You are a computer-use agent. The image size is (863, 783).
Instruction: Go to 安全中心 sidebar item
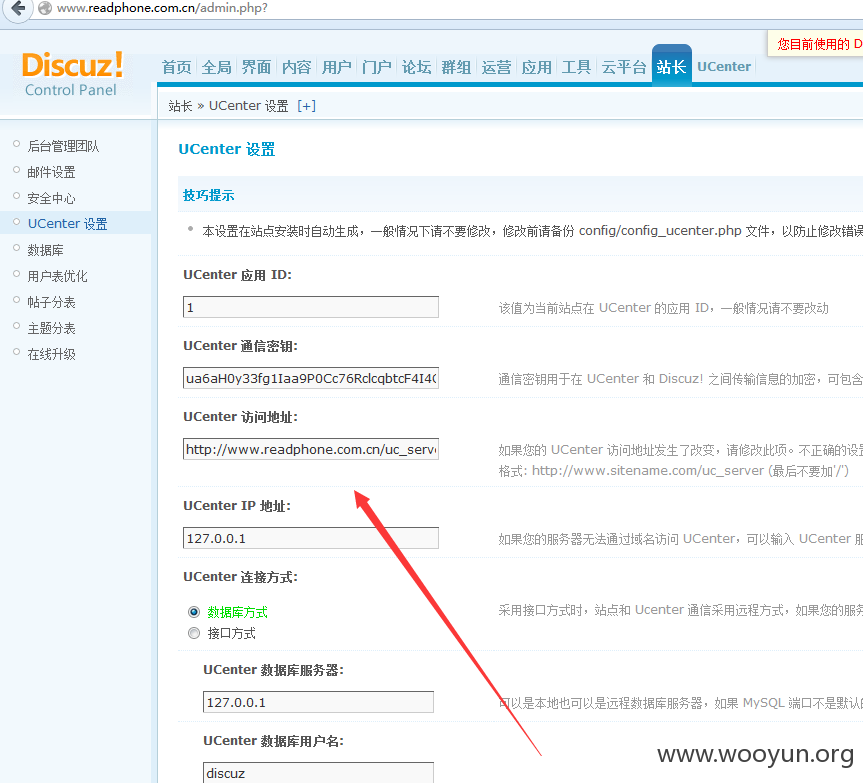tap(51, 198)
